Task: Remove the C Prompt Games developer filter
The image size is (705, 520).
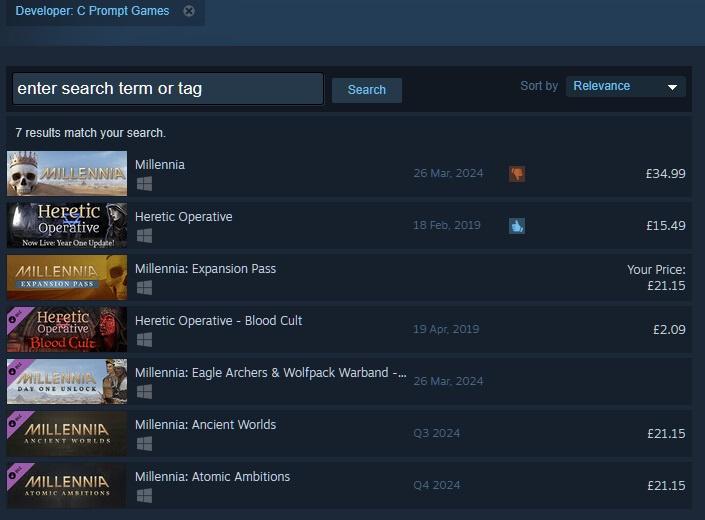Action: click(x=189, y=11)
